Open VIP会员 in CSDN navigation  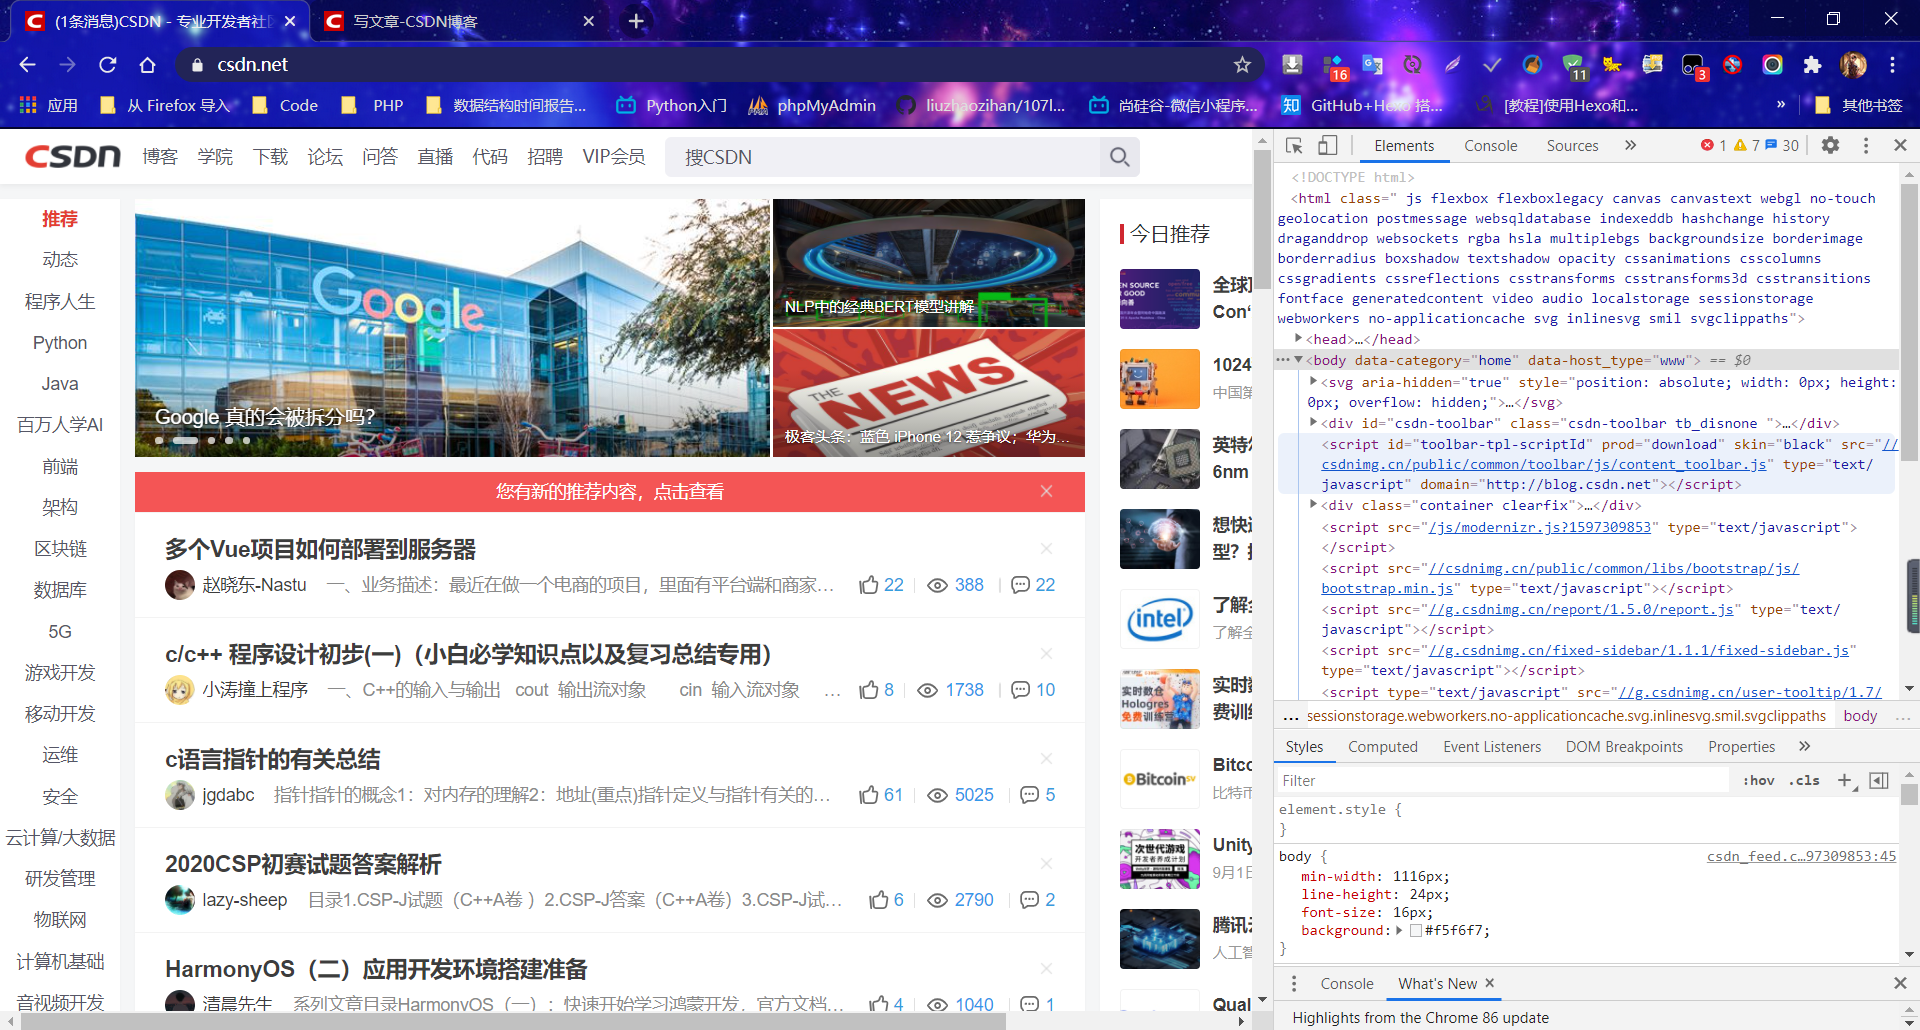pyautogui.click(x=614, y=157)
